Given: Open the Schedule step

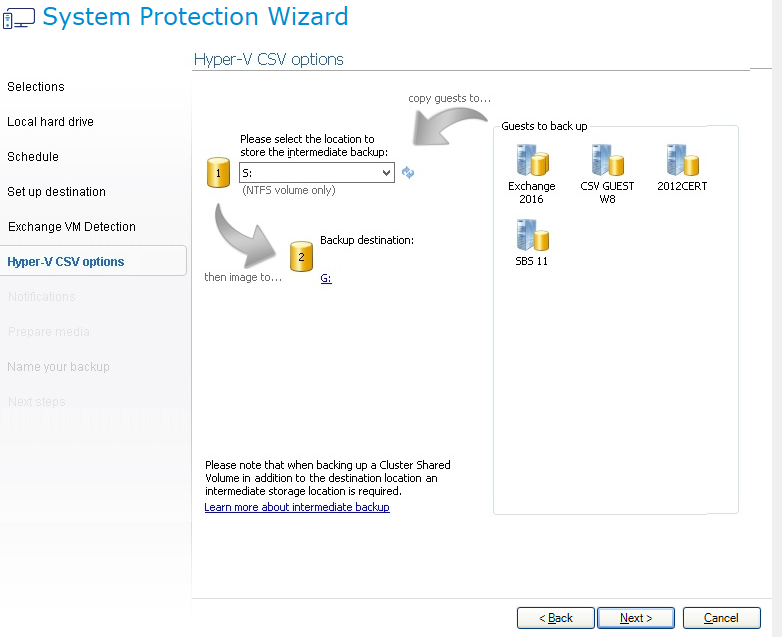Looking at the screenshot, I should (33, 157).
